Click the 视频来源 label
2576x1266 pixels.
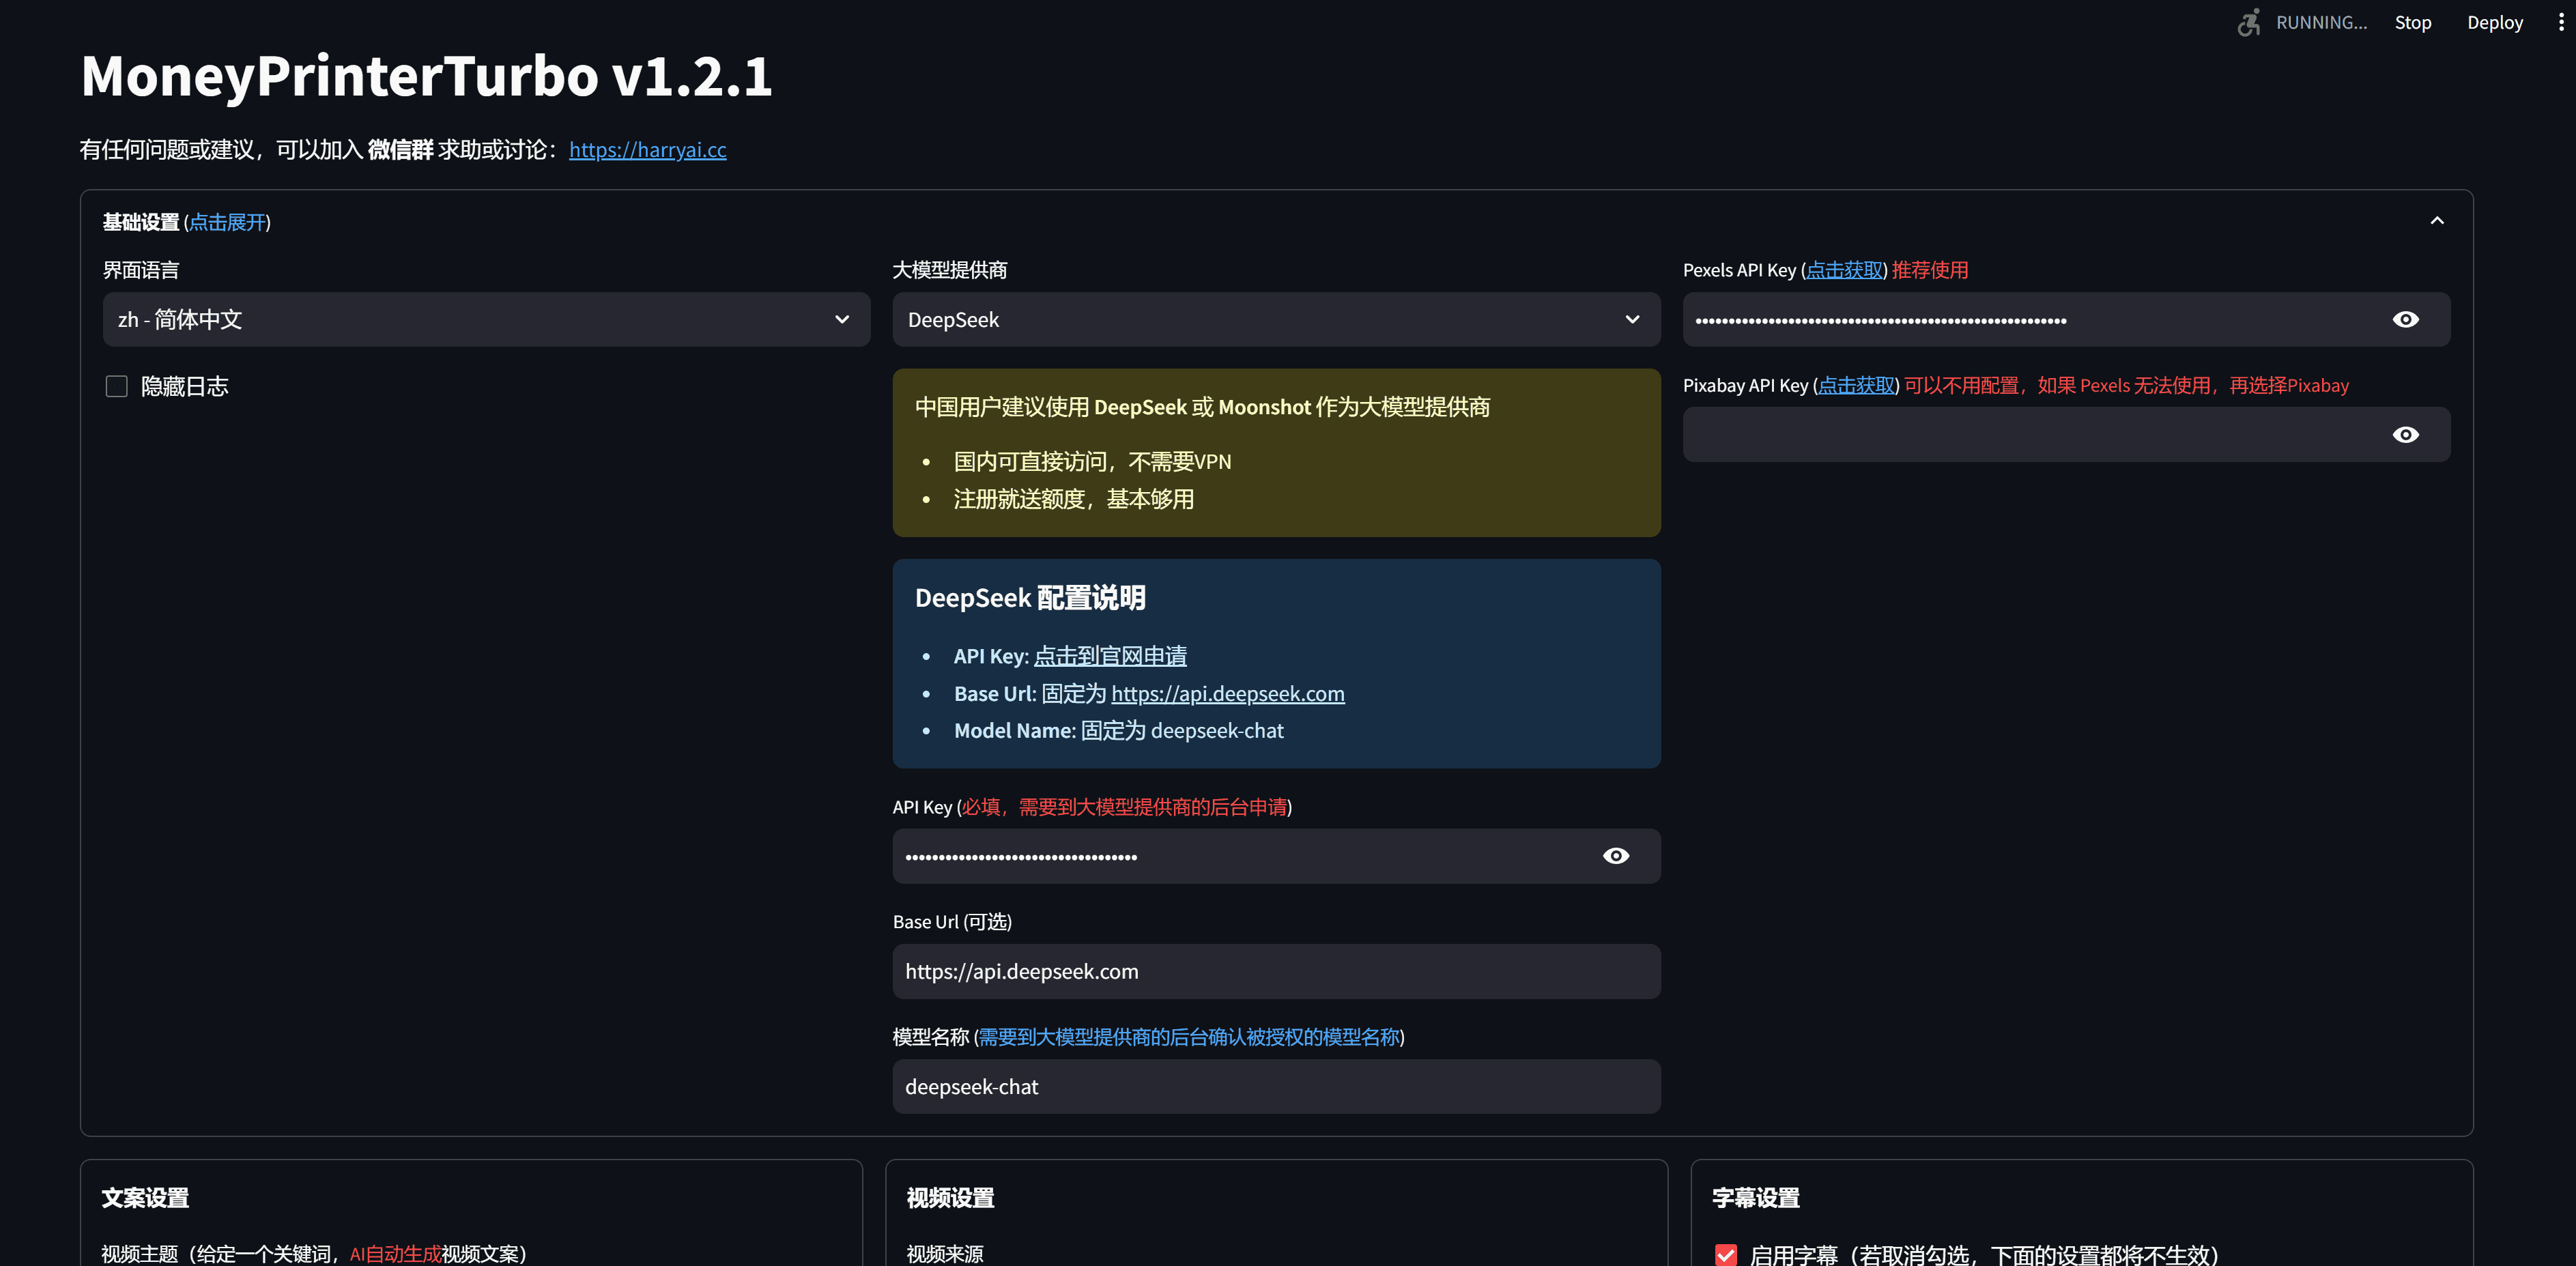point(944,1253)
